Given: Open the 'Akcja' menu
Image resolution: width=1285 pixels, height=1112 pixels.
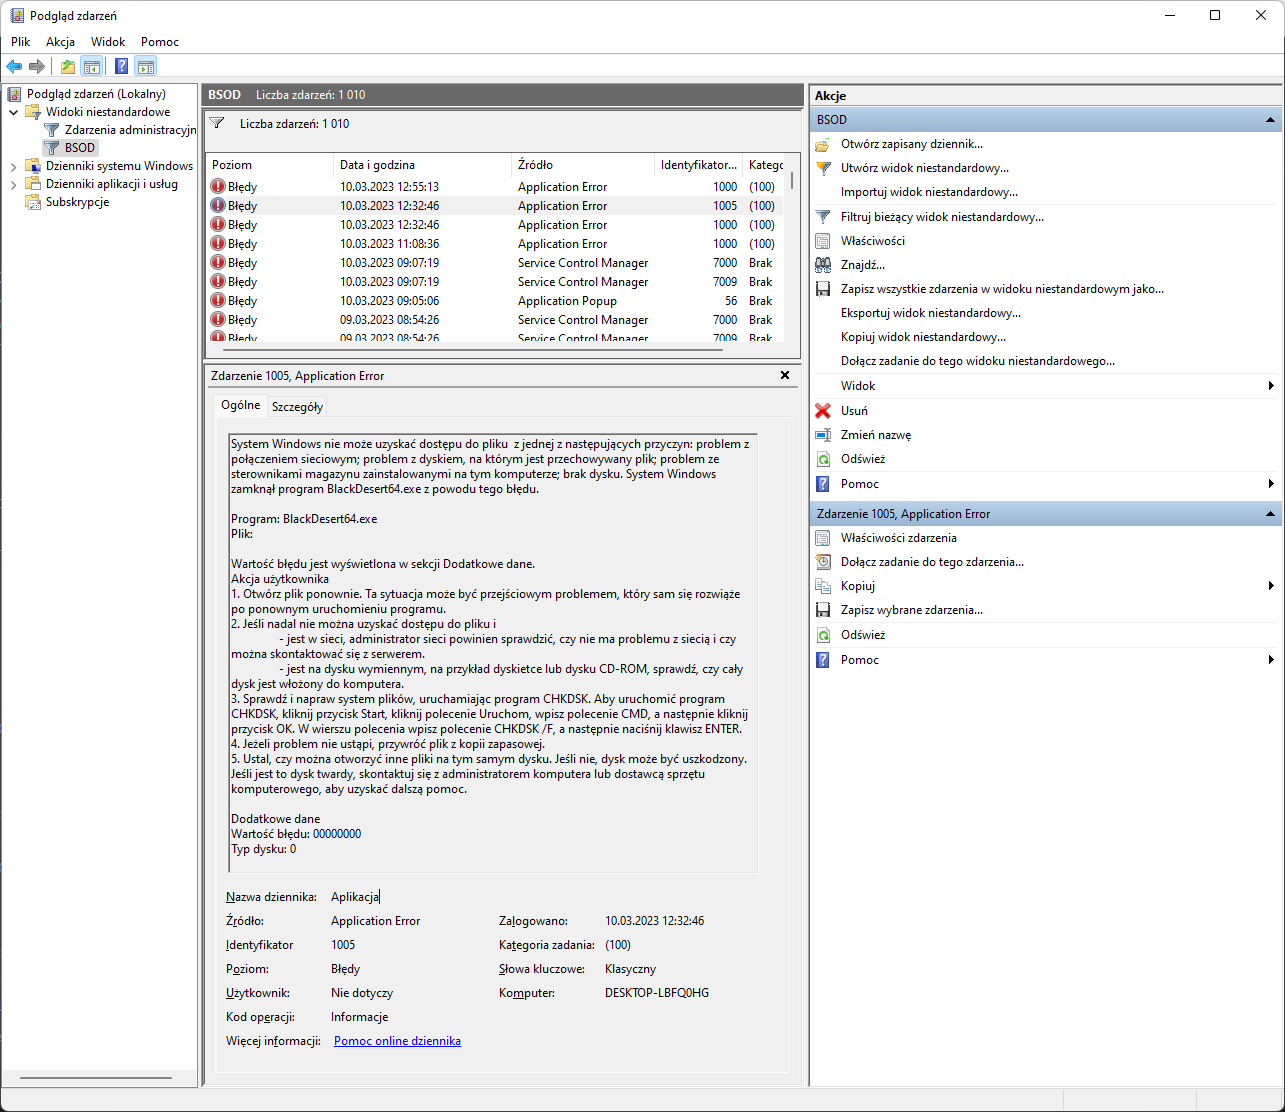Looking at the screenshot, I should (60, 42).
